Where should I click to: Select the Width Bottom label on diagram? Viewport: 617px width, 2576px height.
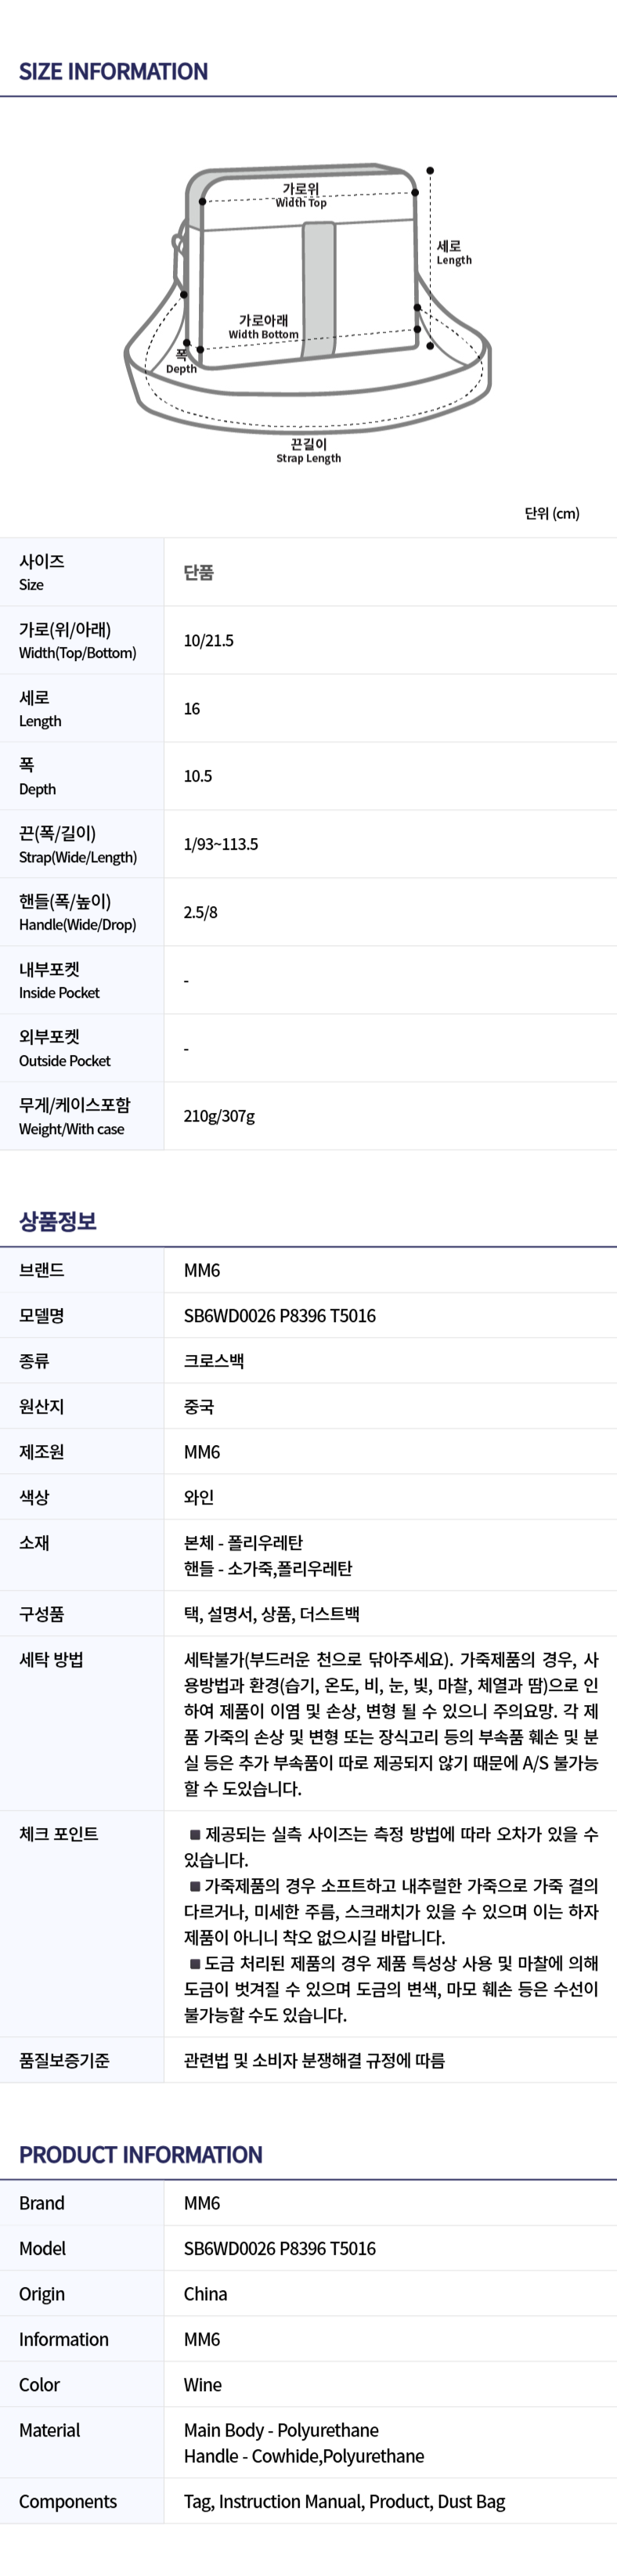tap(263, 327)
